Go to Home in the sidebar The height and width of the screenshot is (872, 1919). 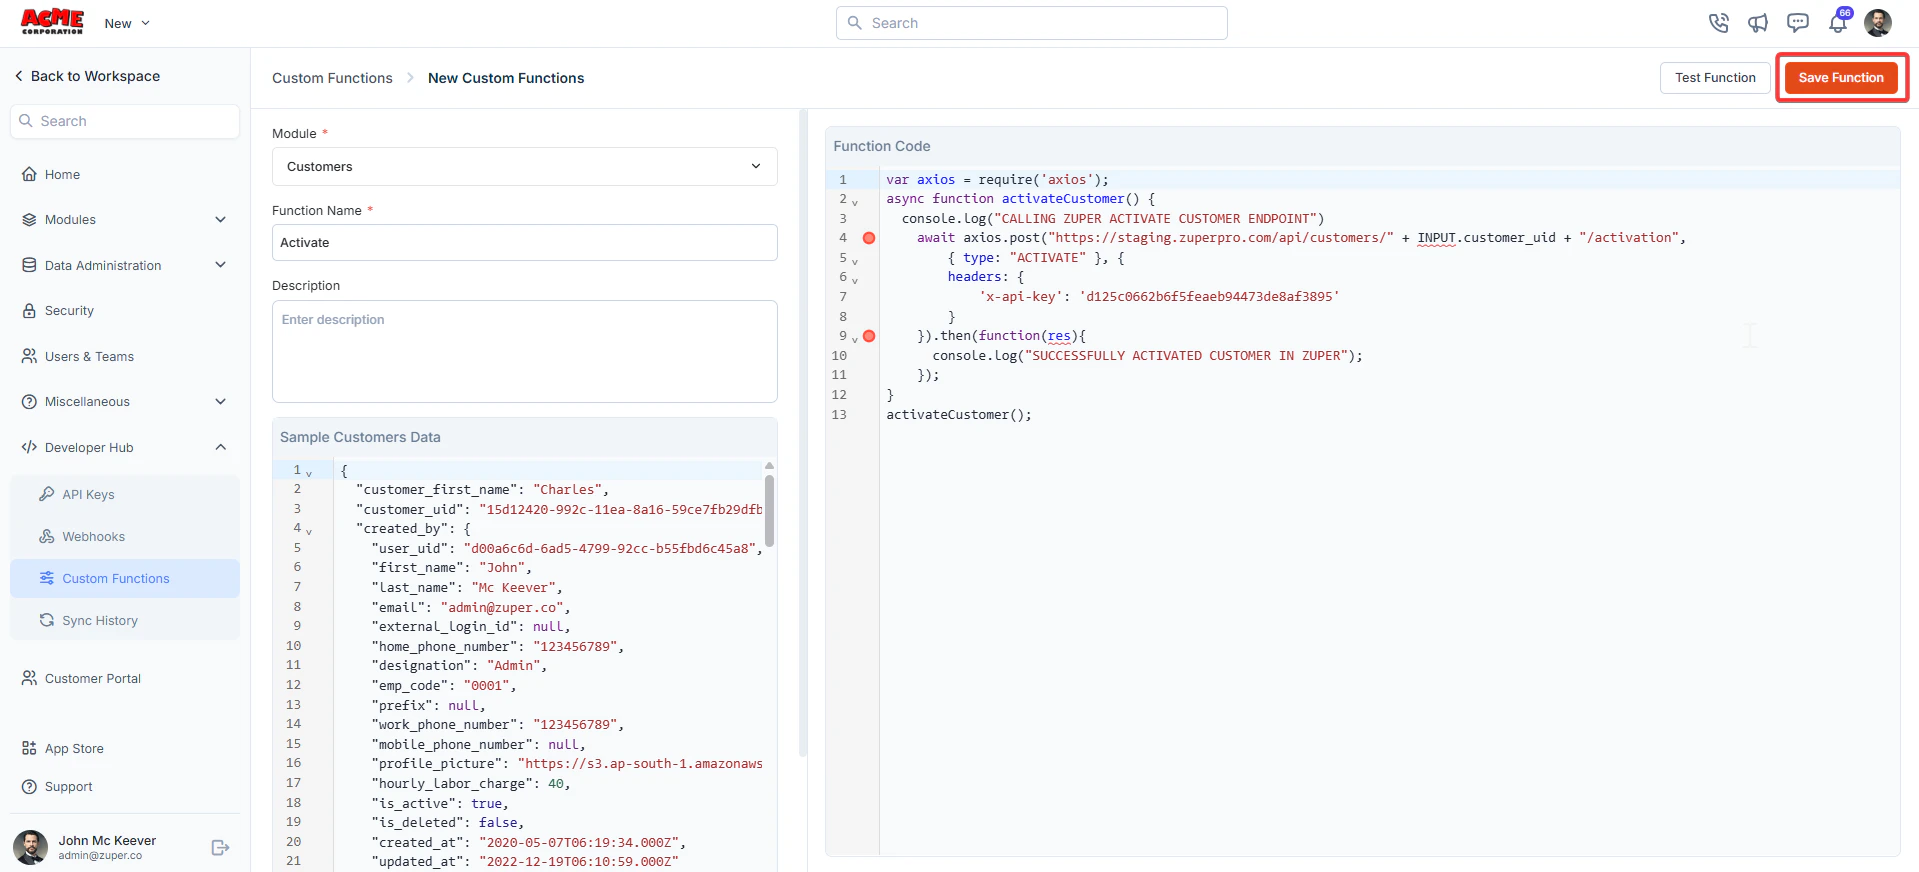coord(125,174)
